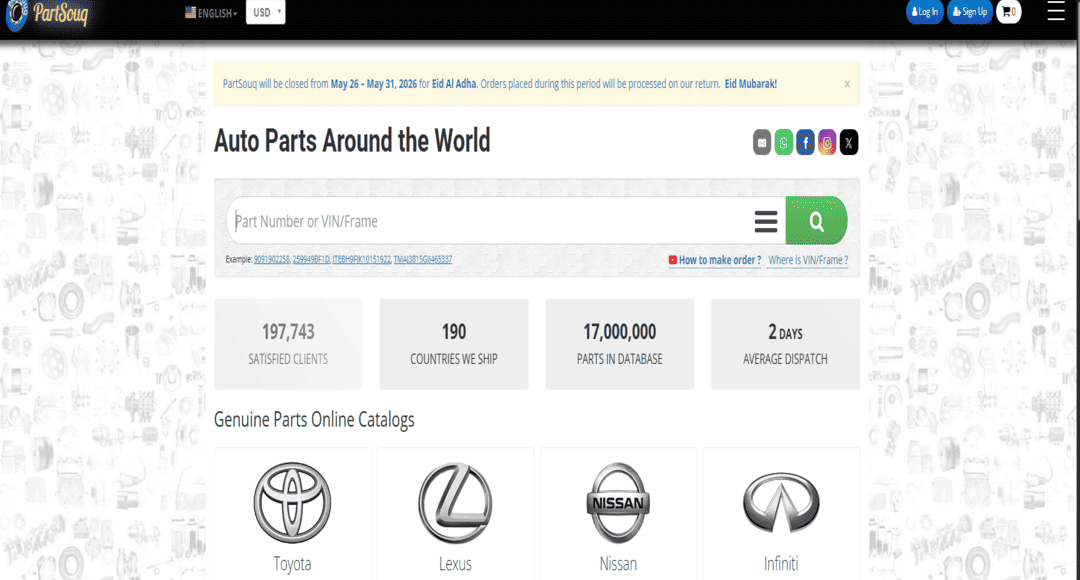Open the Instagram social icon

pyautogui.click(x=827, y=143)
